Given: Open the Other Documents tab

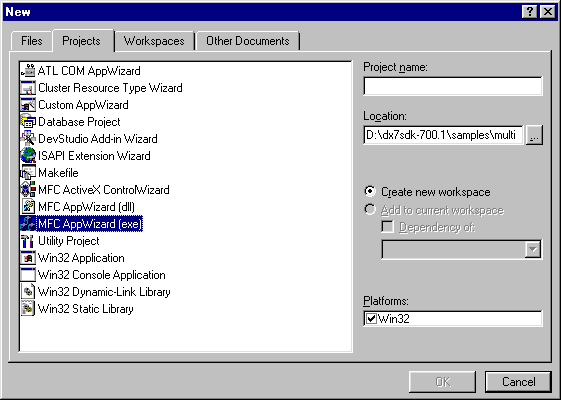Looking at the screenshot, I should tap(248, 41).
